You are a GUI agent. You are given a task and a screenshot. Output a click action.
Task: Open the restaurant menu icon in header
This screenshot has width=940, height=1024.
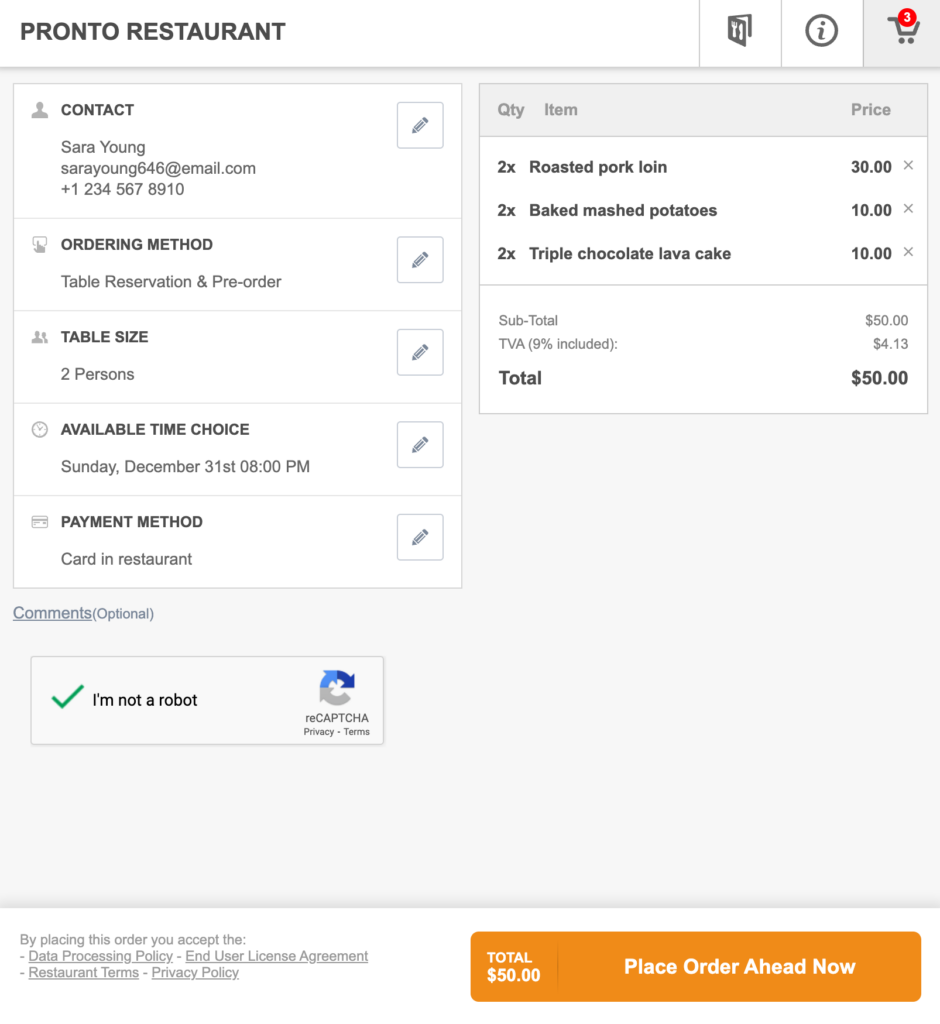point(740,32)
